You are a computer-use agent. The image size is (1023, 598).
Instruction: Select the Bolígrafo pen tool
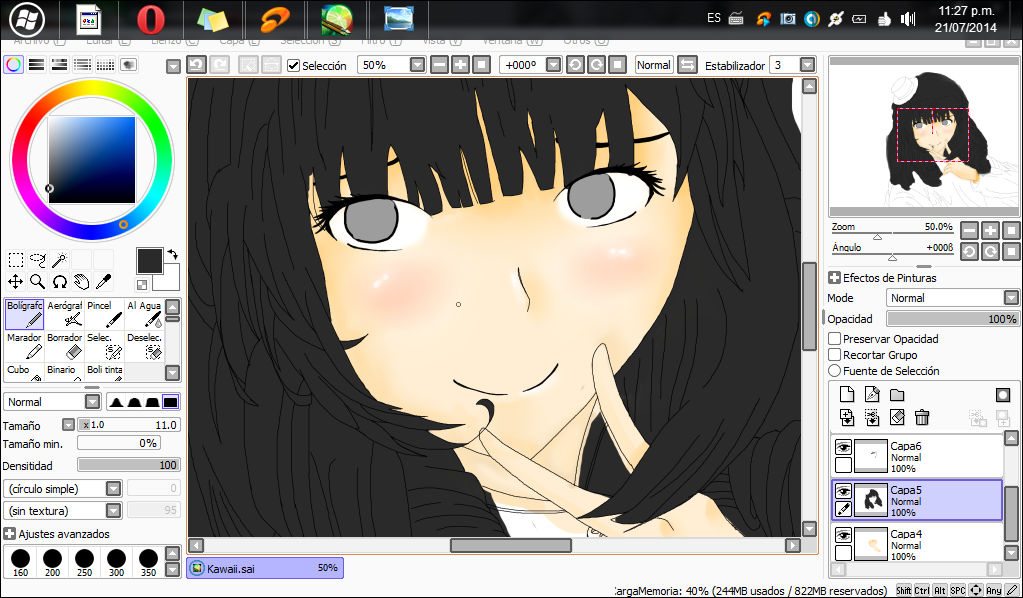[25, 314]
